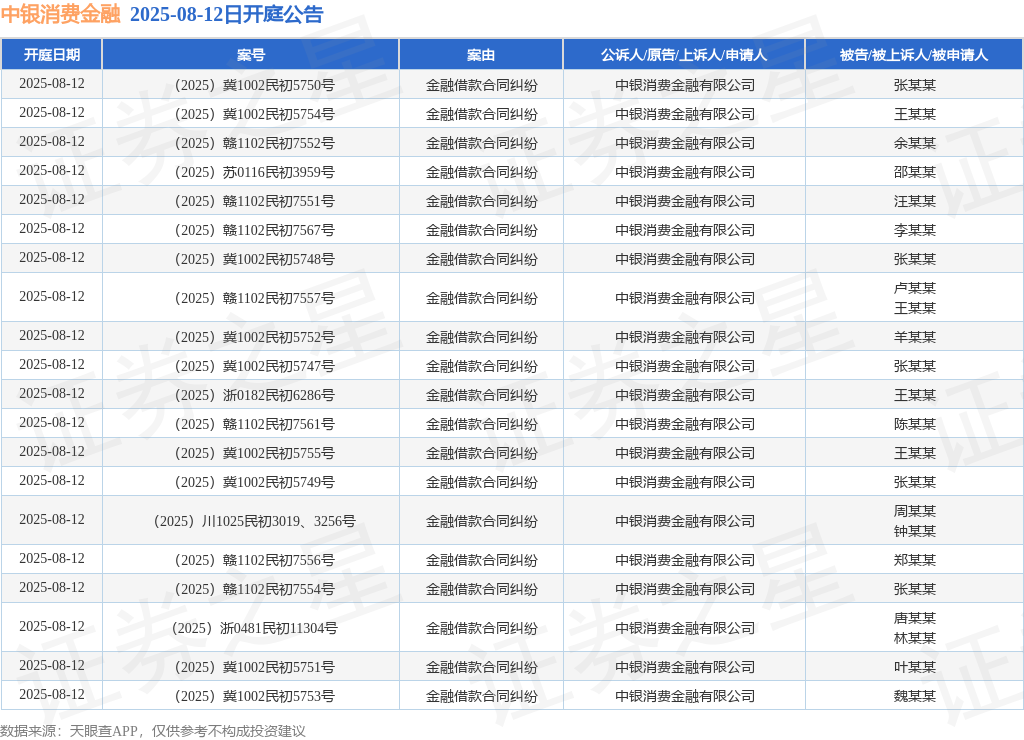This screenshot has height=740, width=1024.
Task: Click case number 冀1002民初5748号
Action: [255, 259]
